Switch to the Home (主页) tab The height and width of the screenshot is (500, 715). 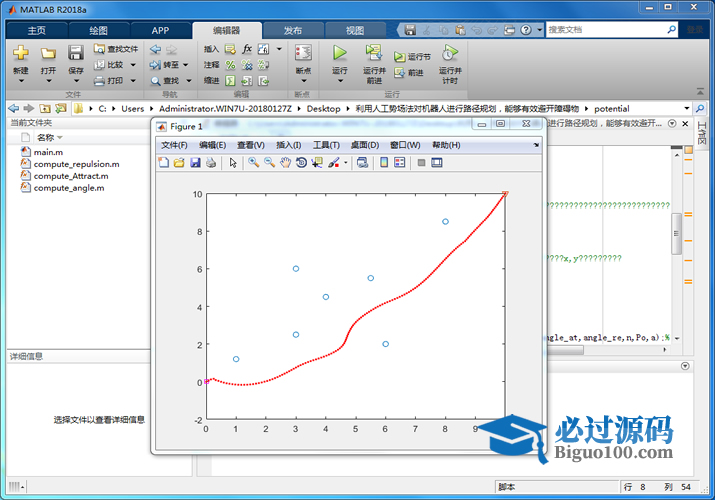[x=37, y=31]
